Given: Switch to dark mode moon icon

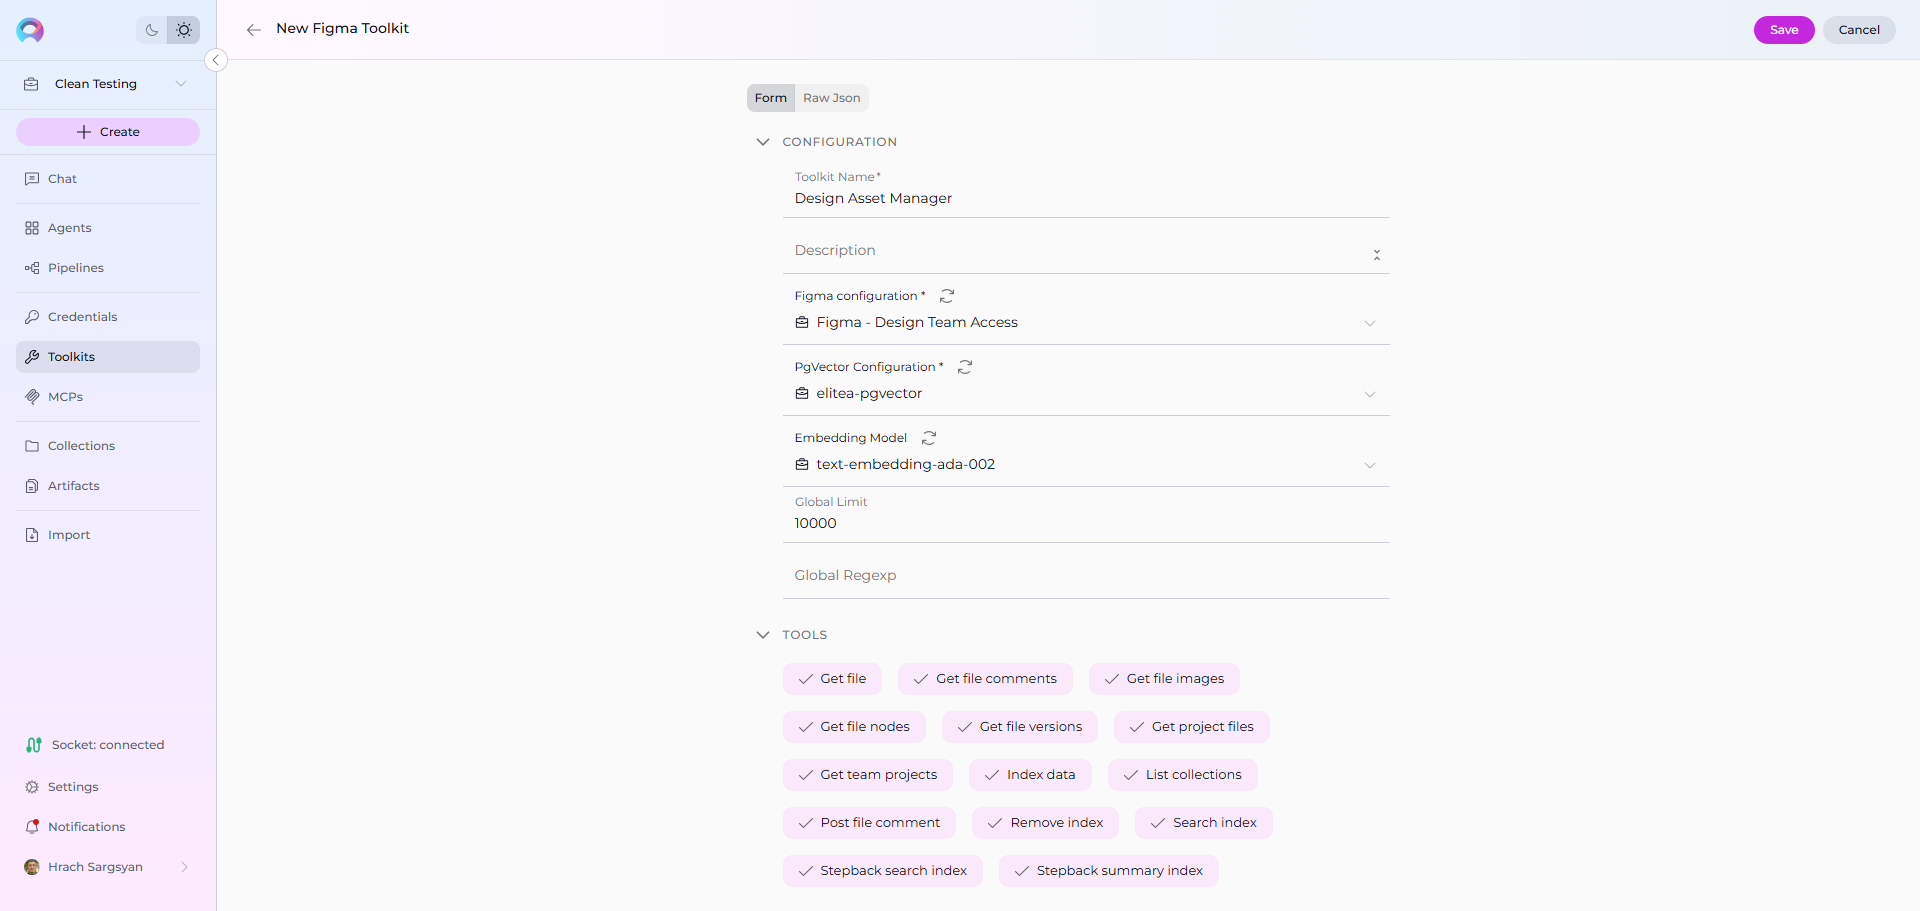Looking at the screenshot, I should 152,30.
